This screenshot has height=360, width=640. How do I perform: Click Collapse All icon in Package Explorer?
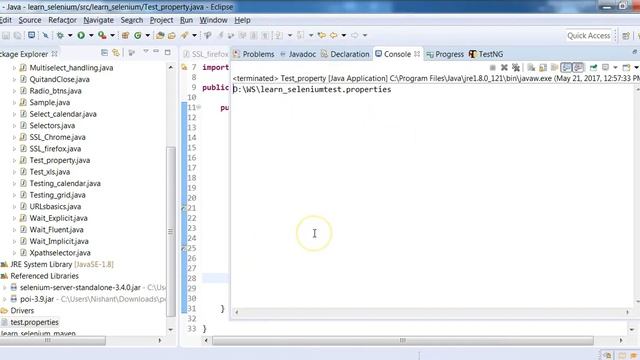point(104,53)
